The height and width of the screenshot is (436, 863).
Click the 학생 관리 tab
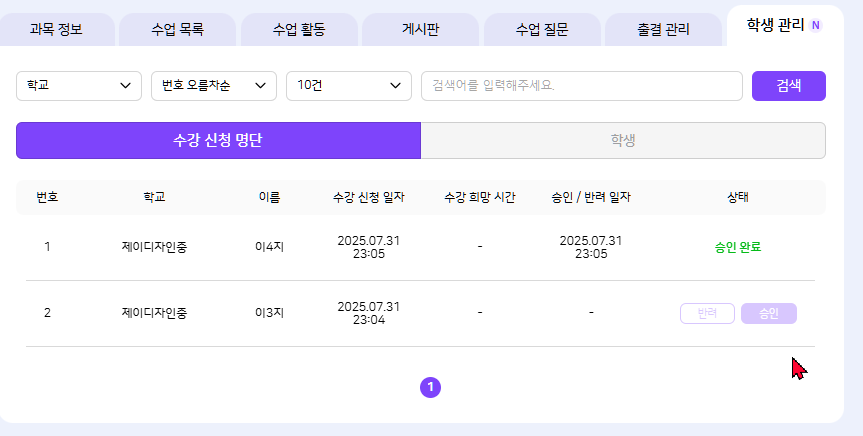(775, 24)
